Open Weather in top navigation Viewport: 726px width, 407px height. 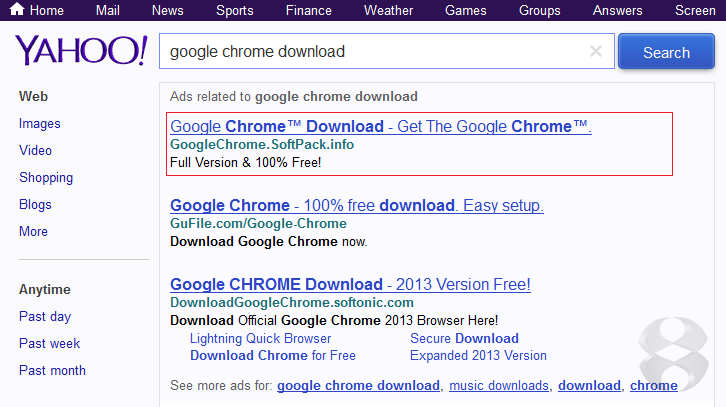(388, 10)
